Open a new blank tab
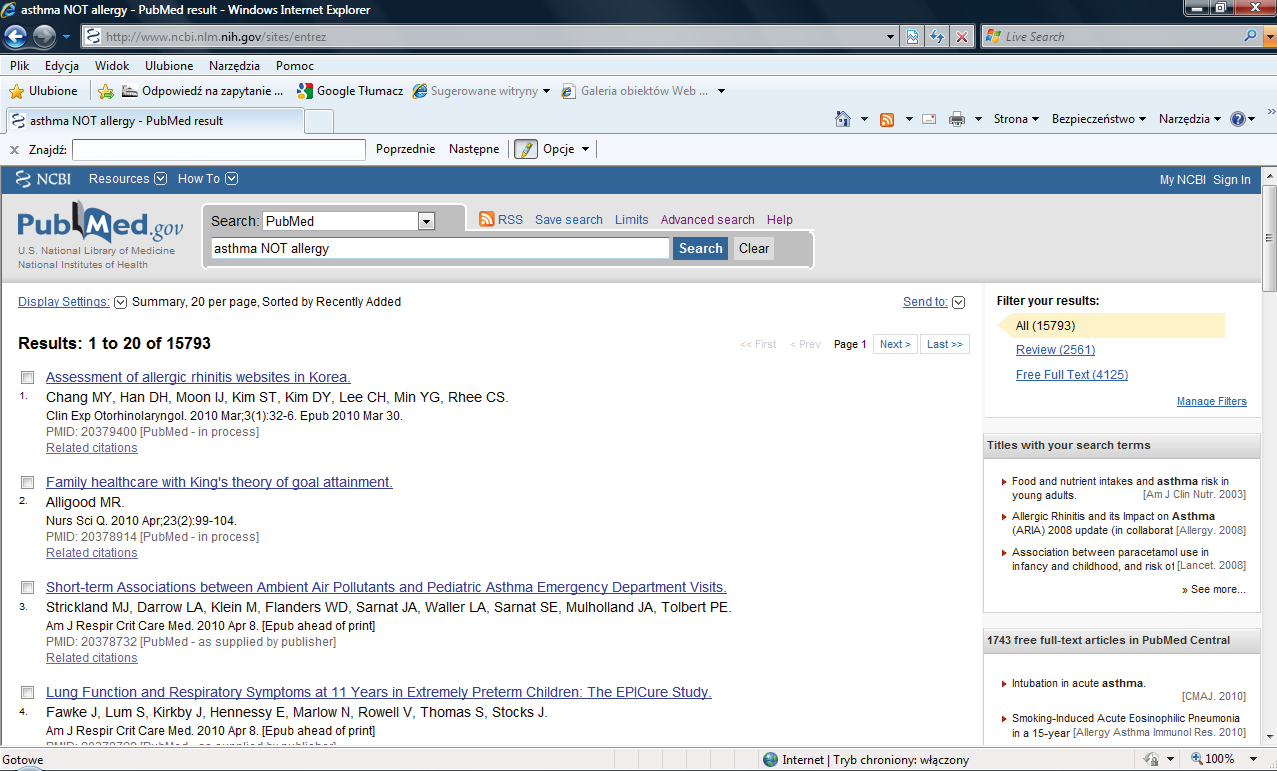Image resolution: width=1277 pixels, height=771 pixels. click(318, 121)
